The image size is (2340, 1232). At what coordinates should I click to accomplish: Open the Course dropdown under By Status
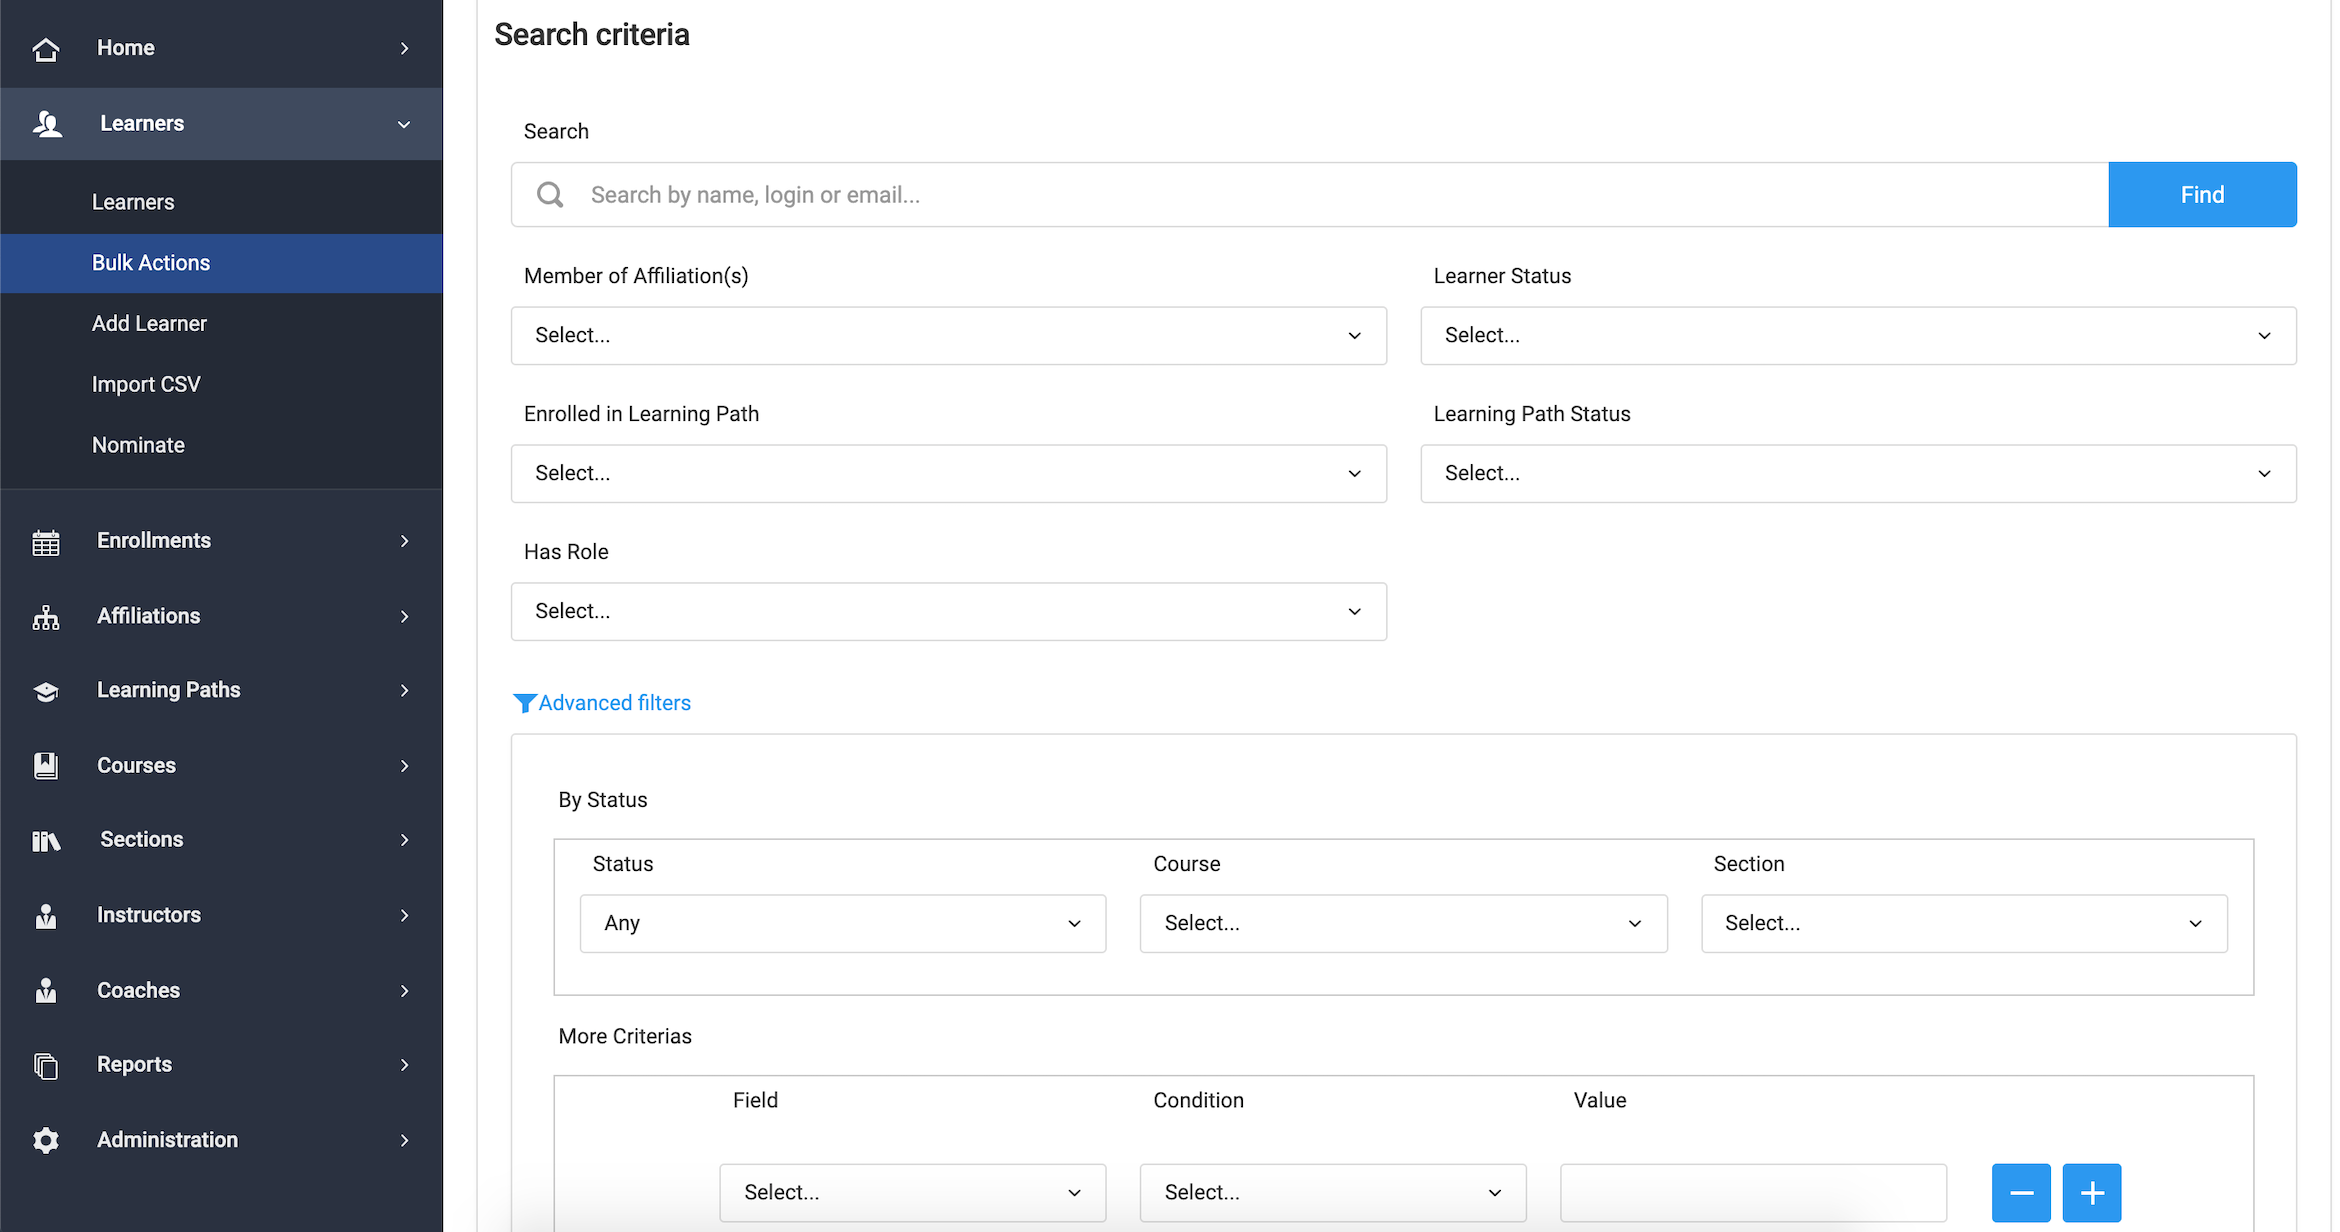[1404, 924]
